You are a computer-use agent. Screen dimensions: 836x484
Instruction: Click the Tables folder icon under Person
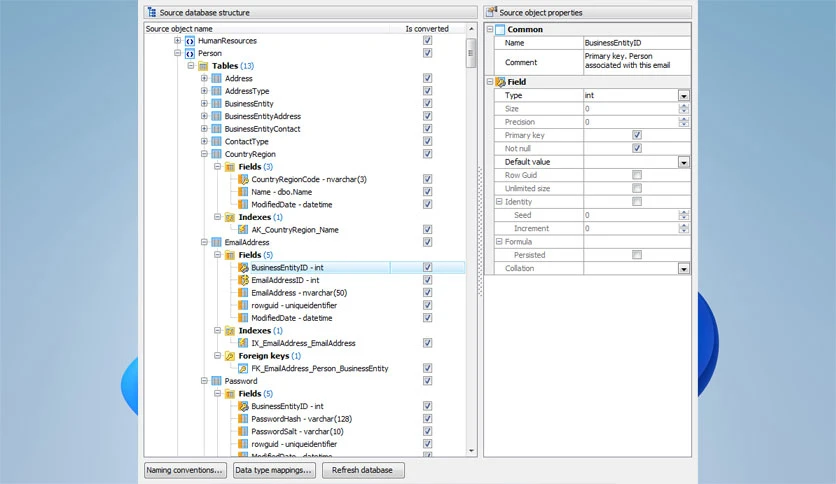[x=203, y=66]
